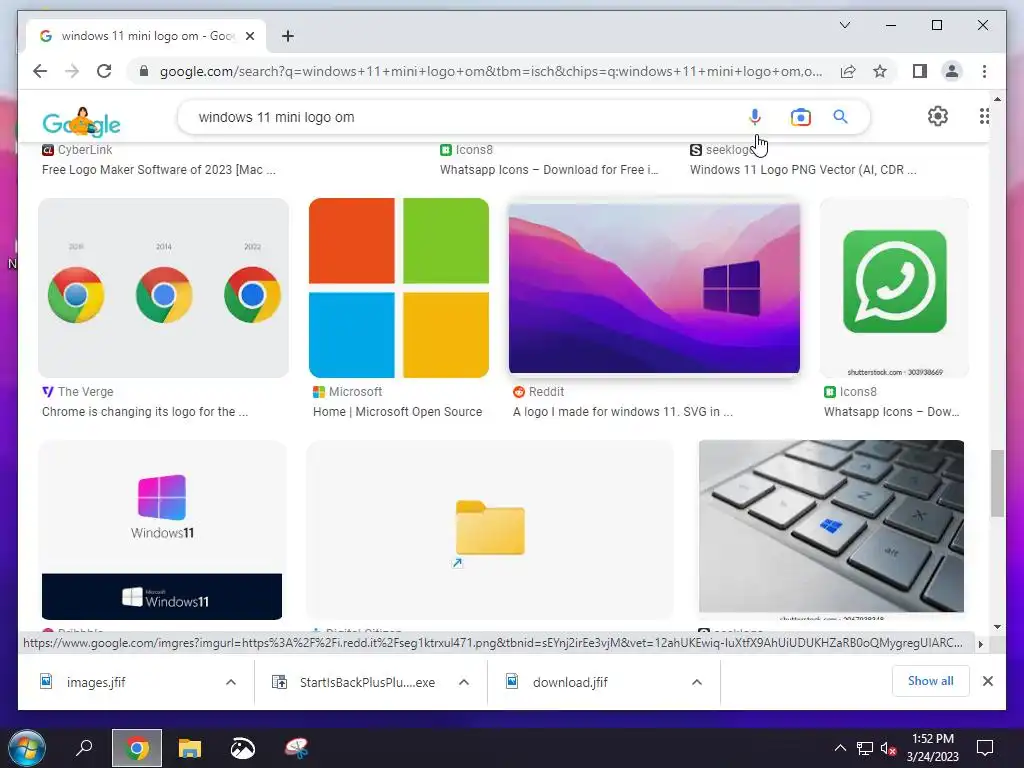The image size is (1024, 768).
Task: Open Google quick settings gear
Action: 938,116
